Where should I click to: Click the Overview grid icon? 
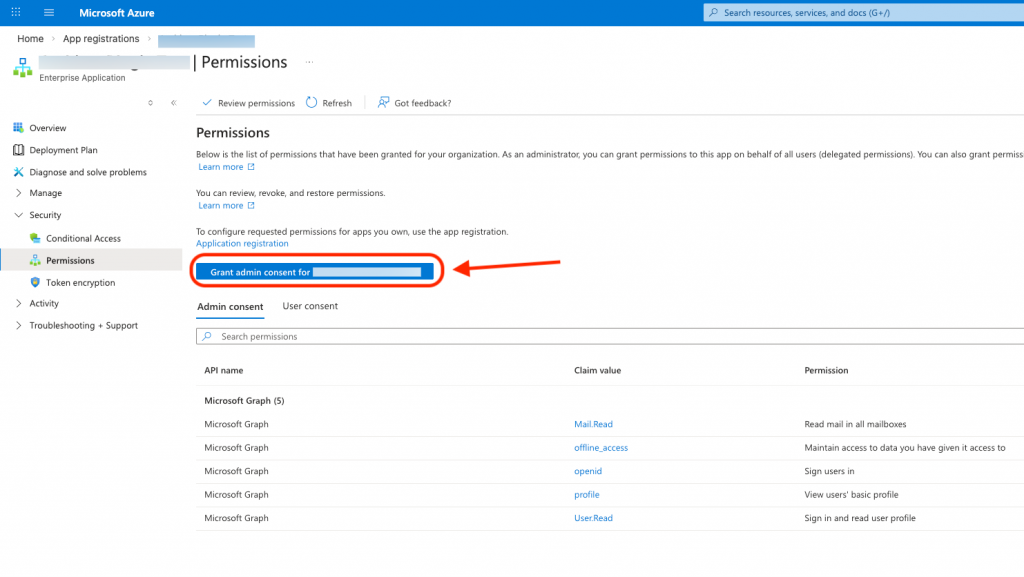click(18, 127)
